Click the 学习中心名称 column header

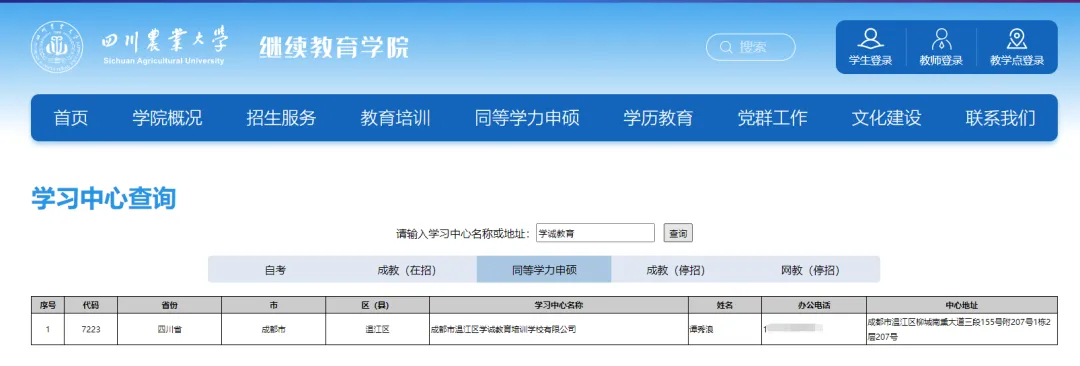tap(559, 305)
